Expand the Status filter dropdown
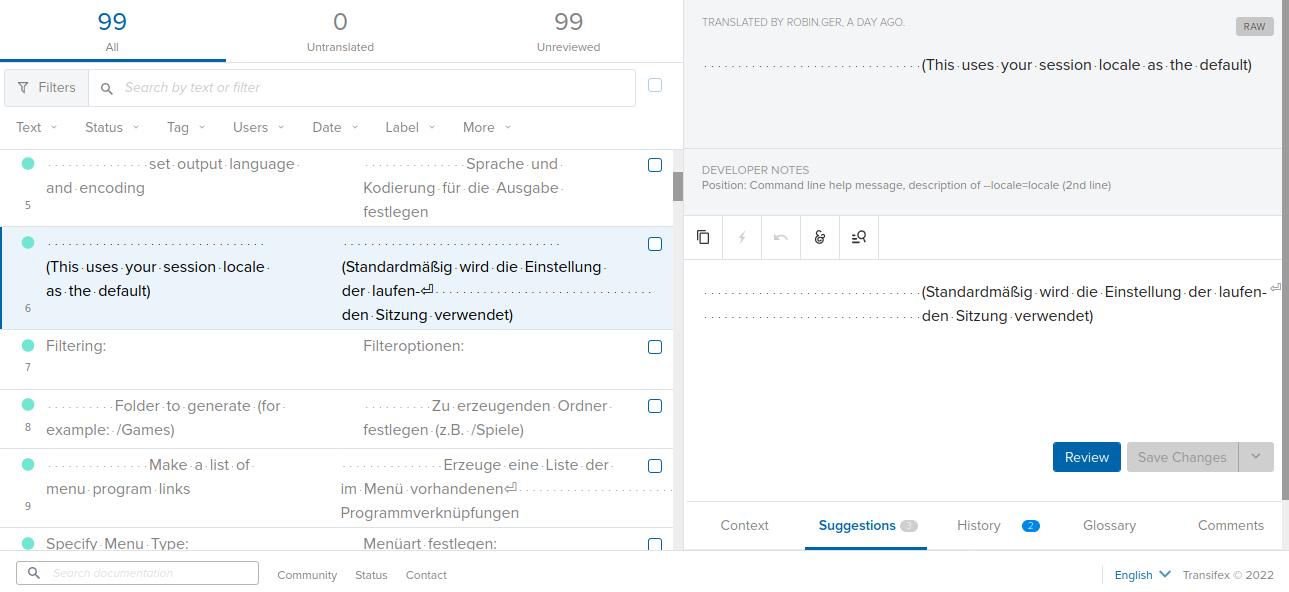Screen dimensions: 1289x592 [112, 127]
